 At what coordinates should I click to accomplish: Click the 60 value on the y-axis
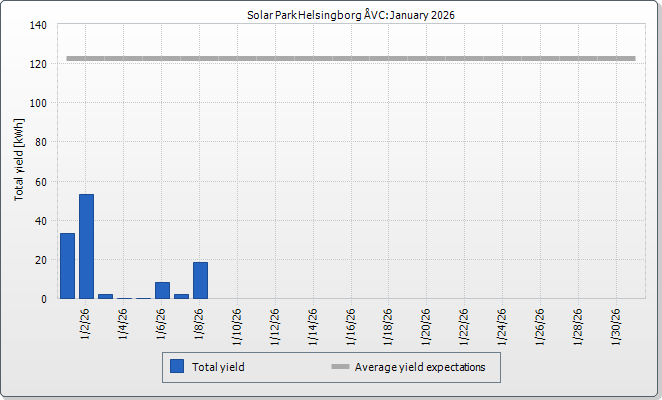coord(41,181)
